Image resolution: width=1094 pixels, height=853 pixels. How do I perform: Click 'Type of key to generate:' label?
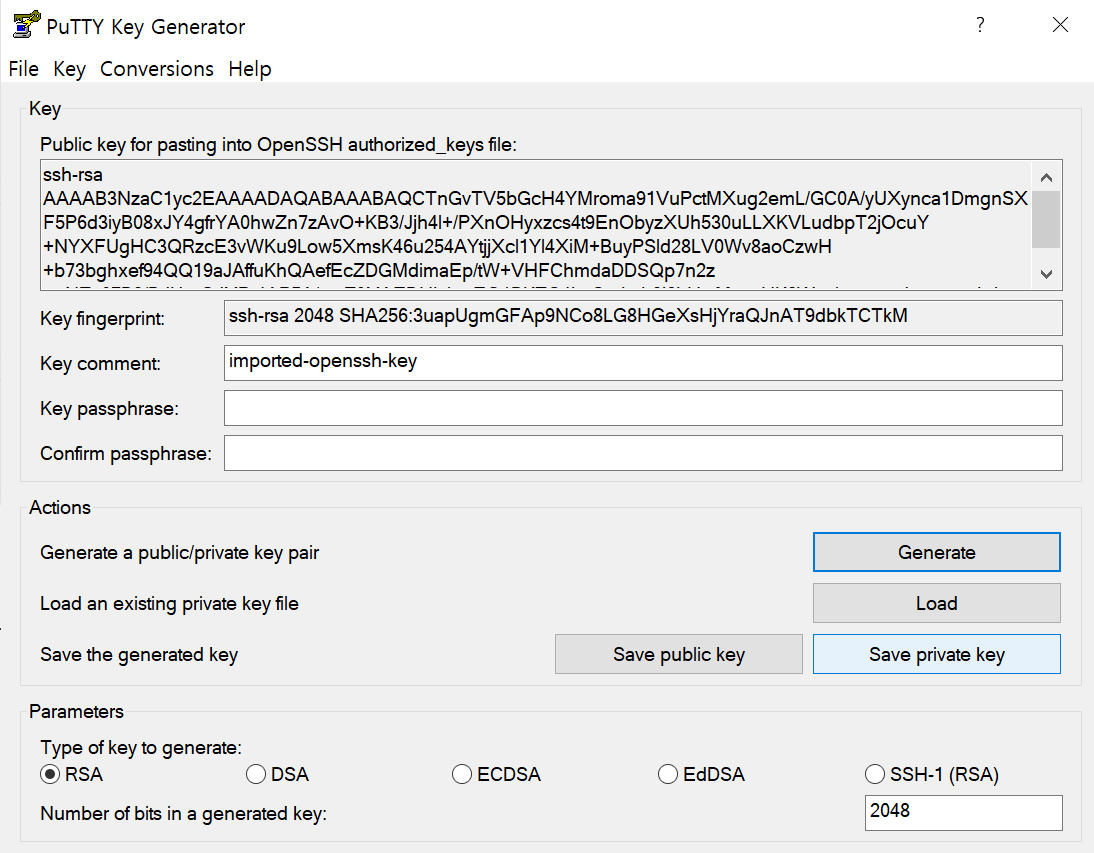coord(141,748)
